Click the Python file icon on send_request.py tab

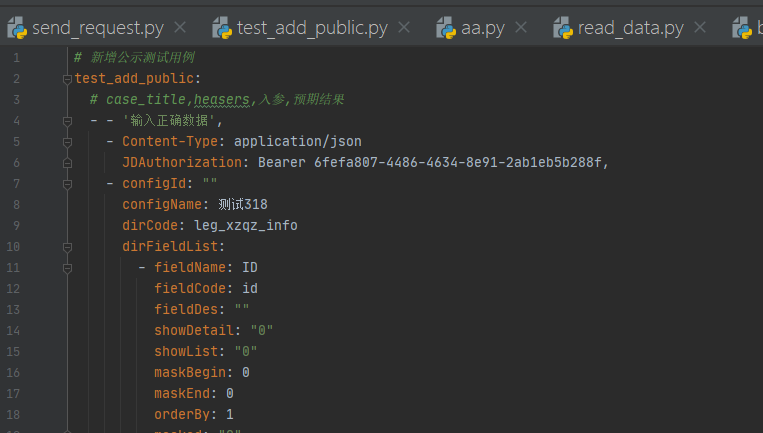point(16,27)
